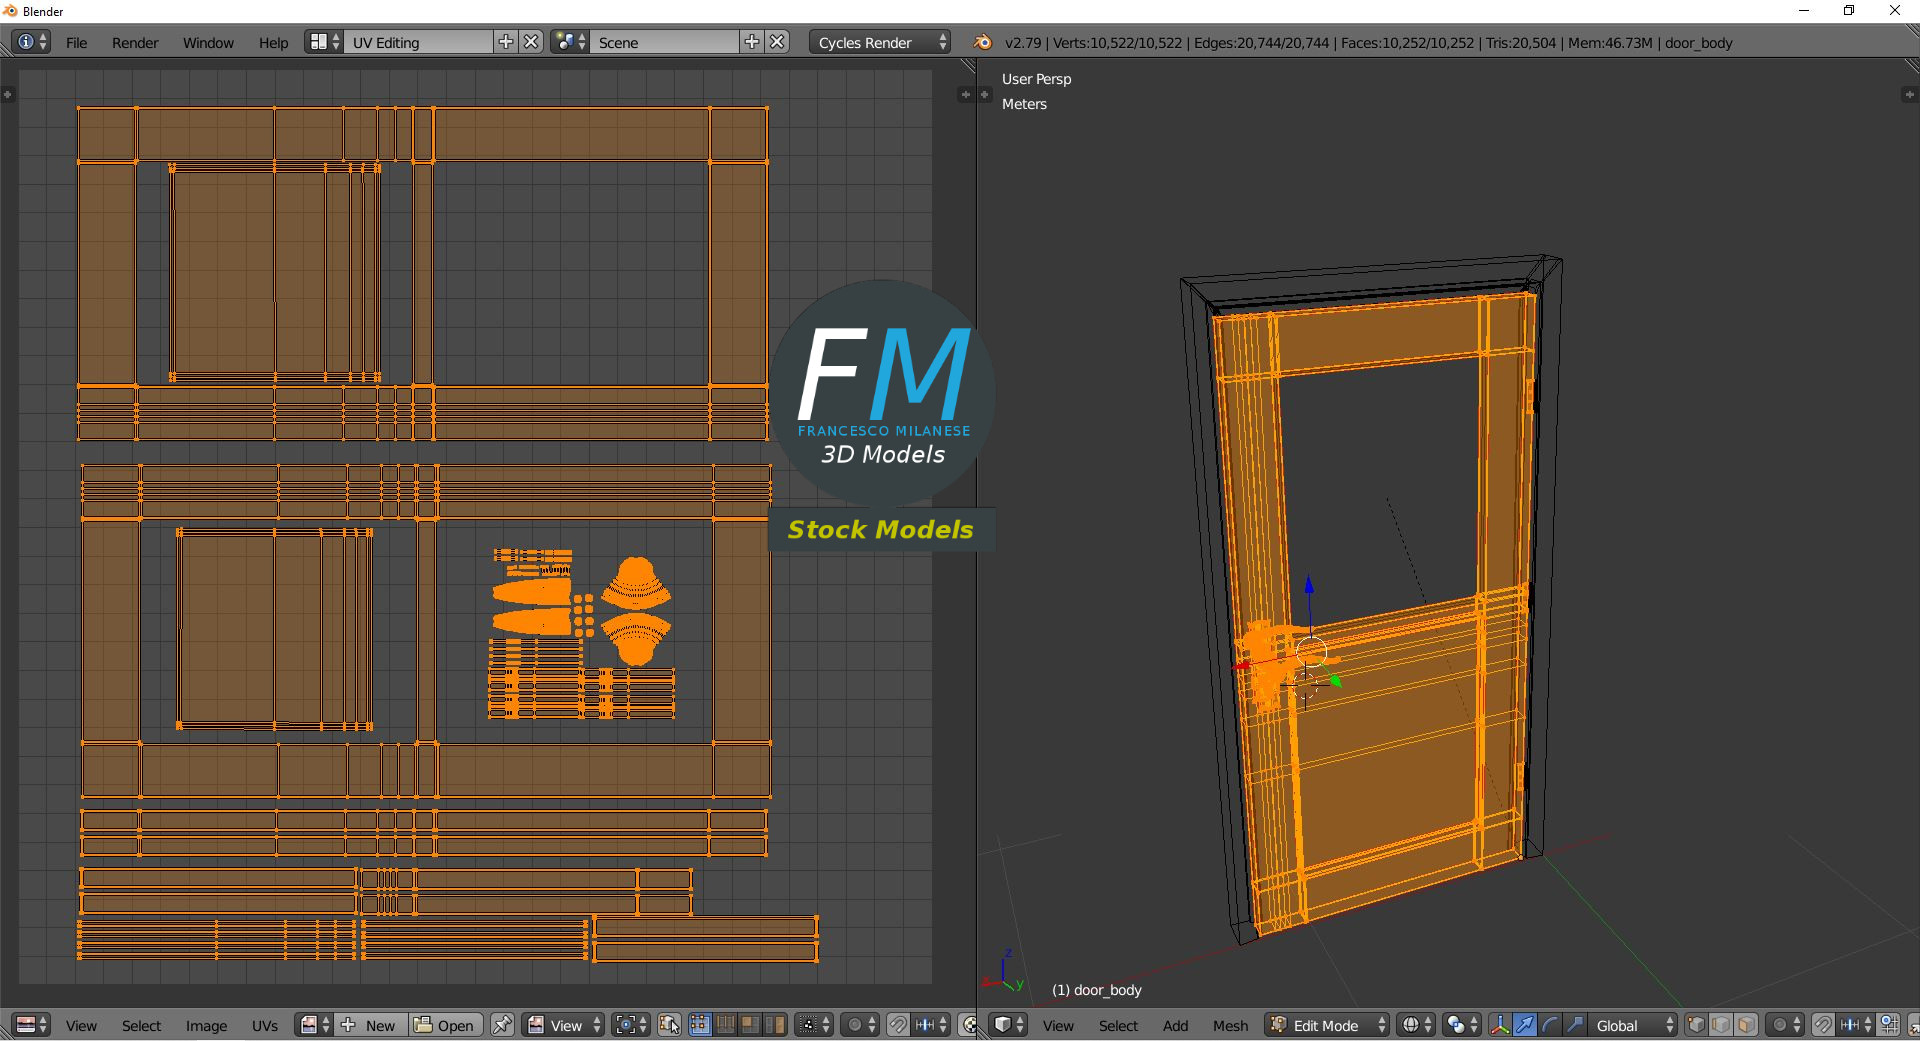Viewport: 1920px width, 1041px height.
Task: Enable the translate manipulator arrow icon
Action: tap(1525, 1025)
